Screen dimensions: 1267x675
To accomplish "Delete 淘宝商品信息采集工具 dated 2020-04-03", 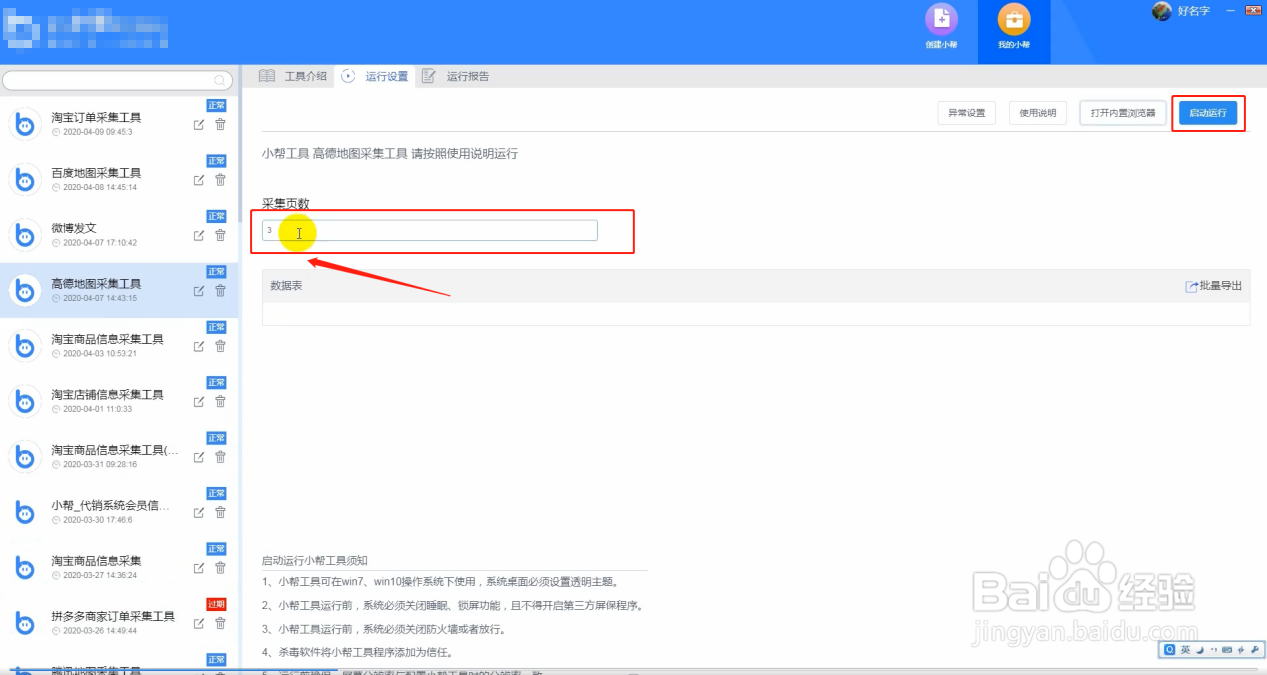I will pyautogui.click(x=220, y=346).
